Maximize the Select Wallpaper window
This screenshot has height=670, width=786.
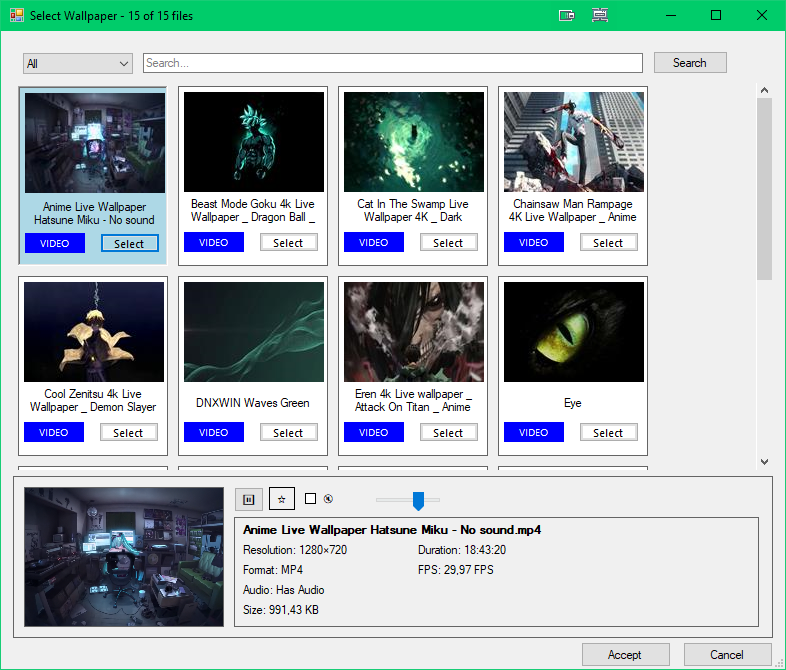[716, 16]
